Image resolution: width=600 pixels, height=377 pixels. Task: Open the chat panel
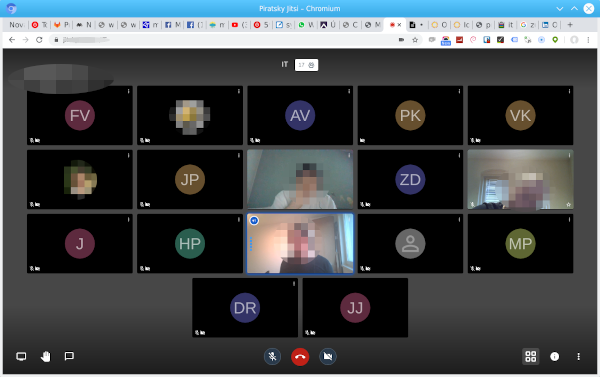coord(69,356)
